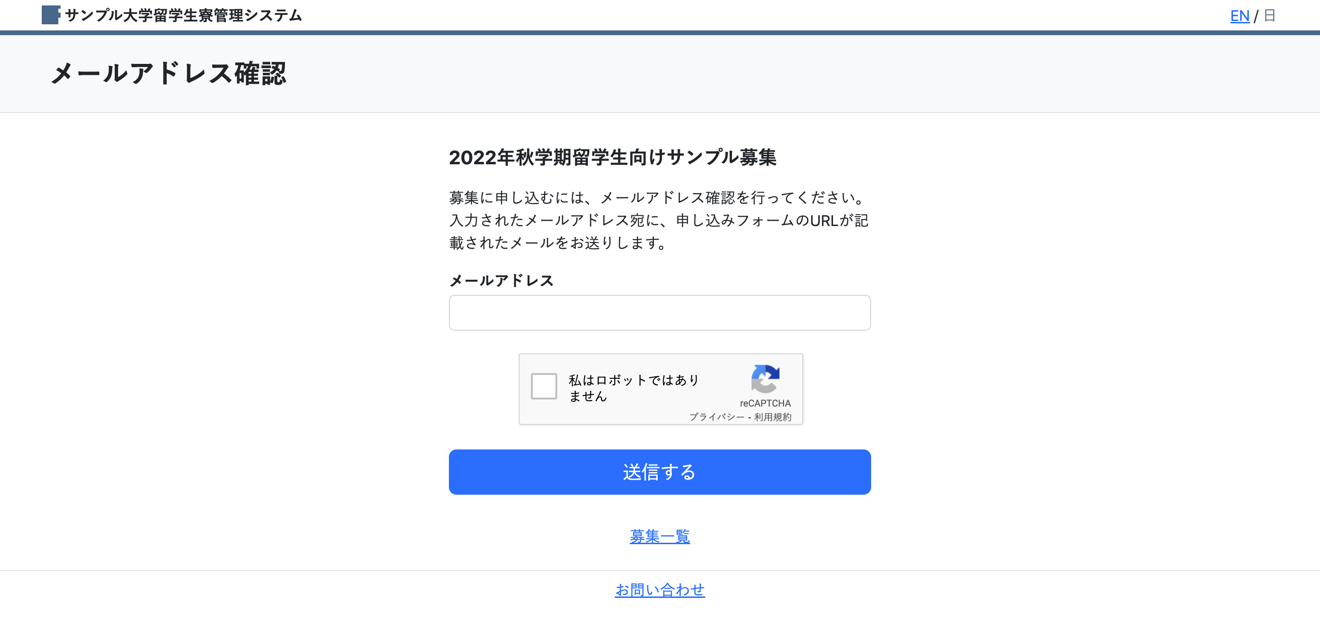Image resolution: width=1320 pixels, height=642 pixels.
Task: Click the blue divider bar under header
Action: pyautogui.click(x=660, y=33)
